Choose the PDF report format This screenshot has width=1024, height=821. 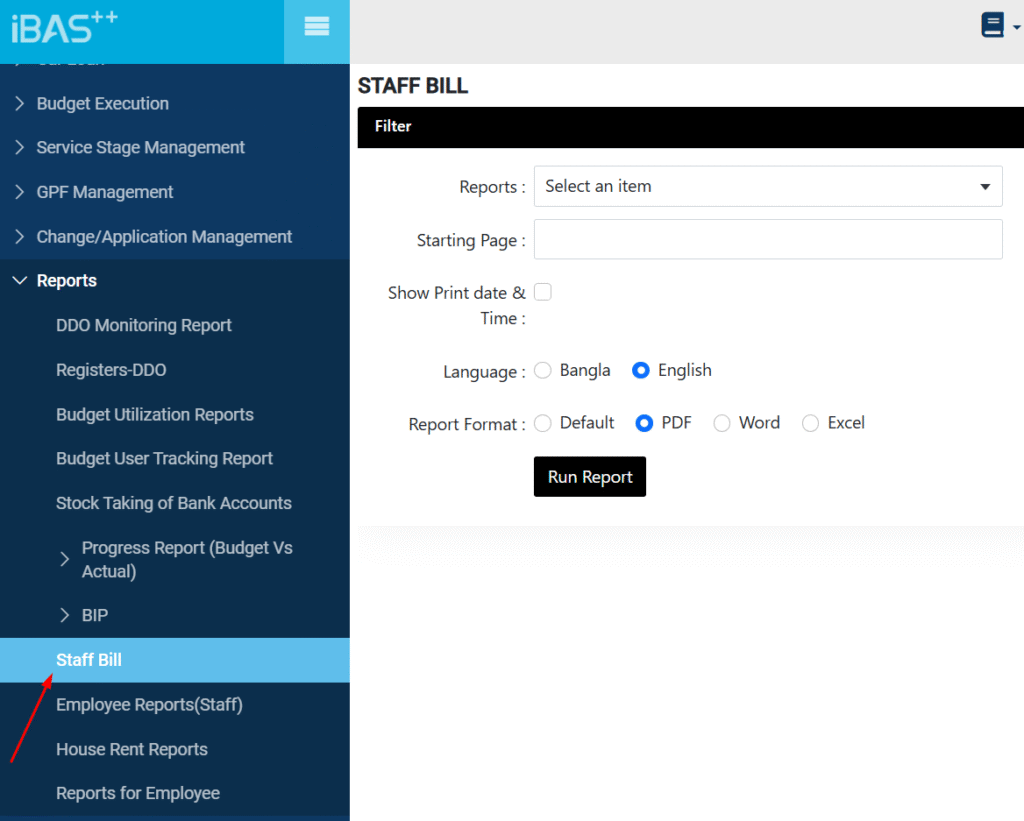click(645, 423)
